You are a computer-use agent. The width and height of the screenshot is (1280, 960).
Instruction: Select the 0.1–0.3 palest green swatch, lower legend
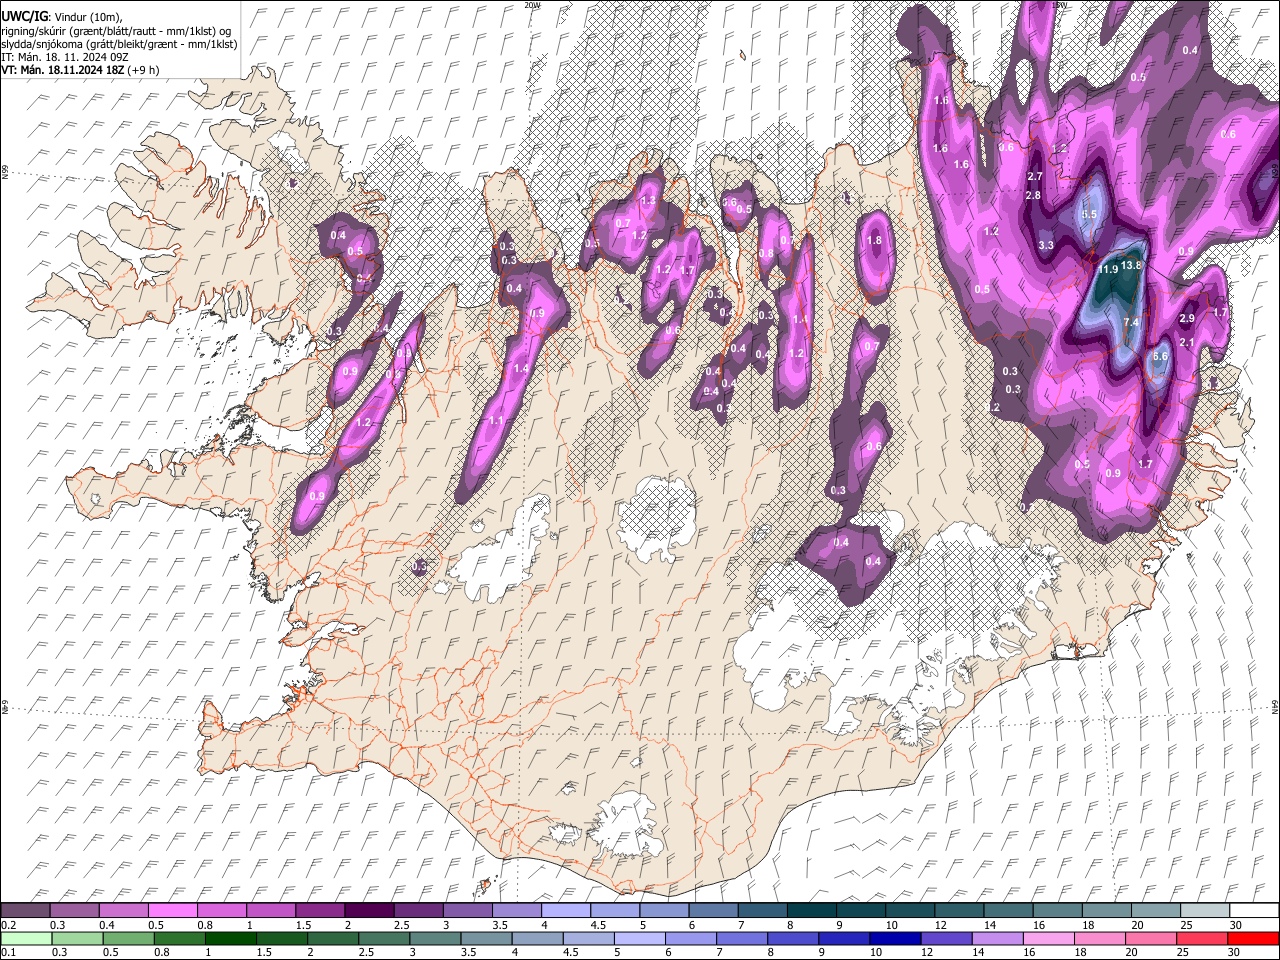pos(25,938)
